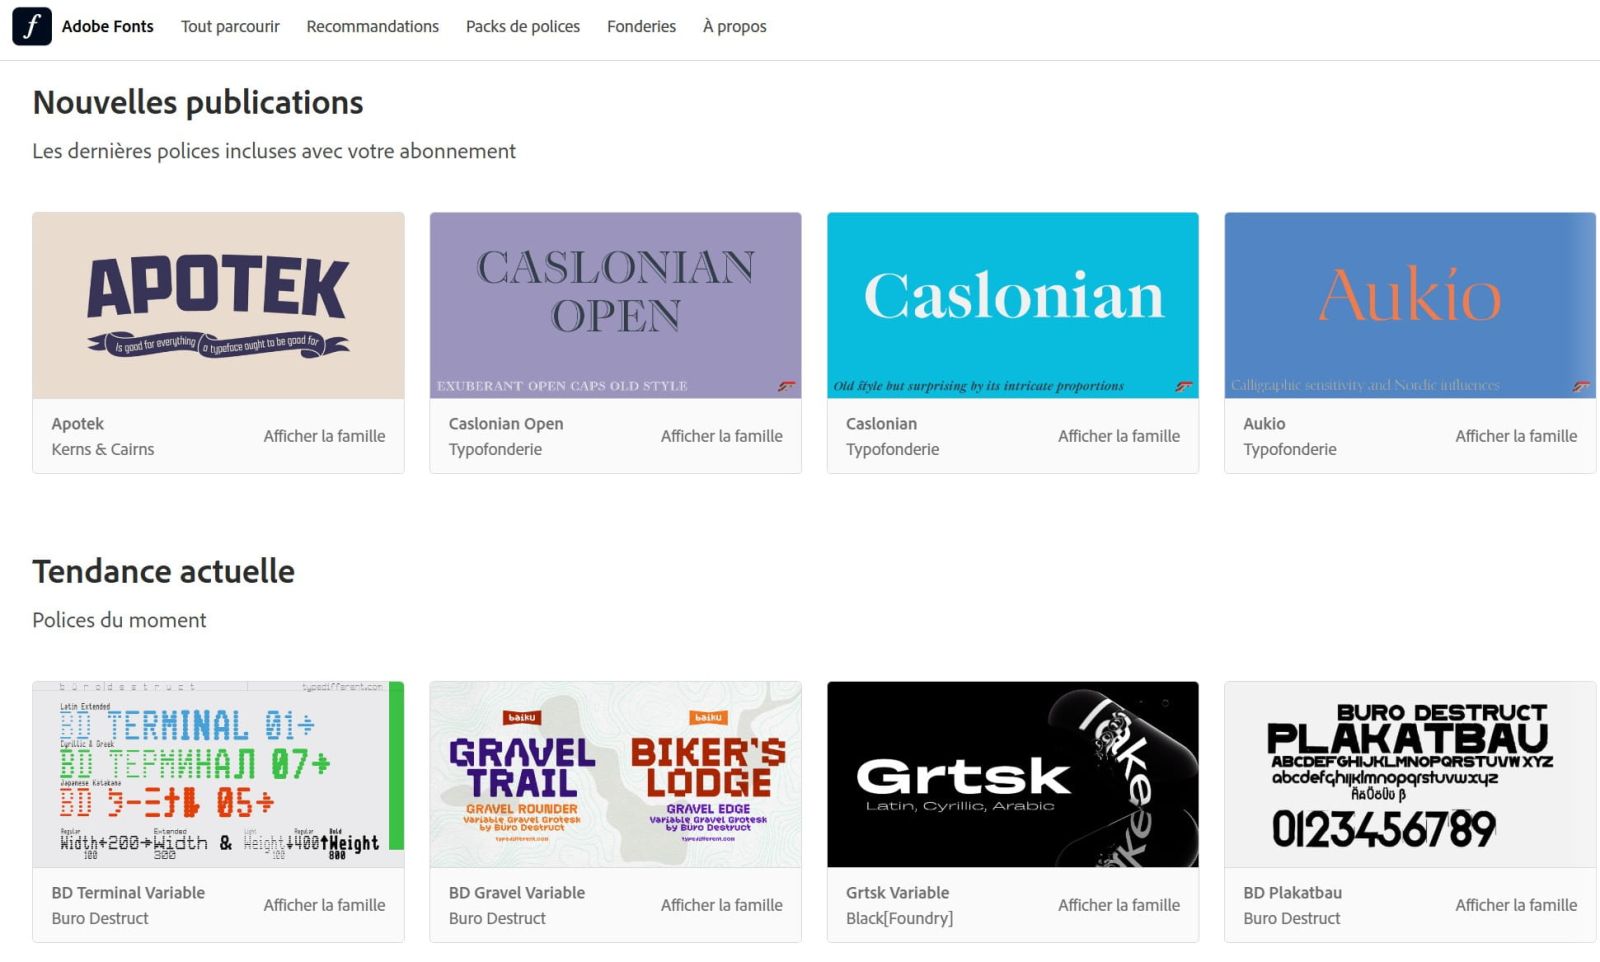The width and height of the screenshot is (1600, 962).
Task: Click Afficher la famille for Caslonian Open
Action: point(721,436)
